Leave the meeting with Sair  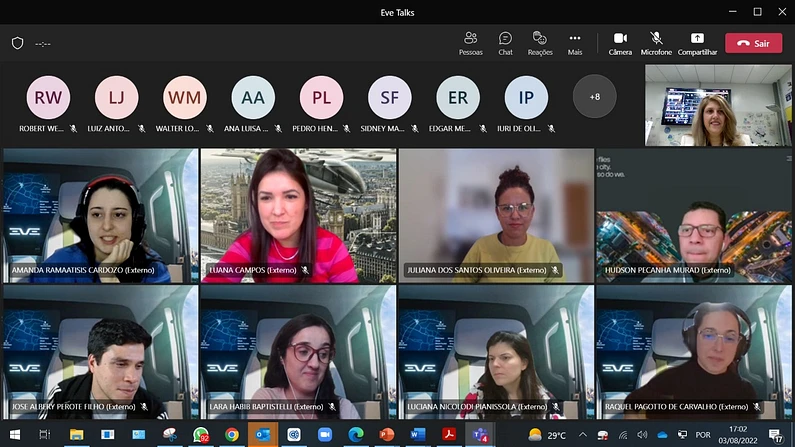tap(753, 43)
